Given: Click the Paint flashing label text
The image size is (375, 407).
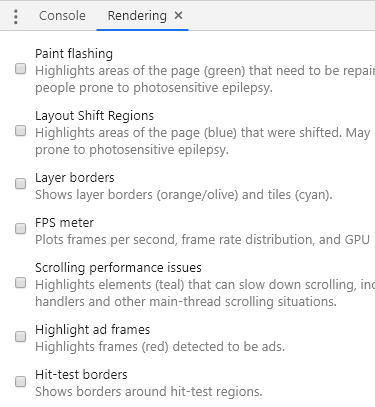Looking at the screenshot, I should 74,54.
